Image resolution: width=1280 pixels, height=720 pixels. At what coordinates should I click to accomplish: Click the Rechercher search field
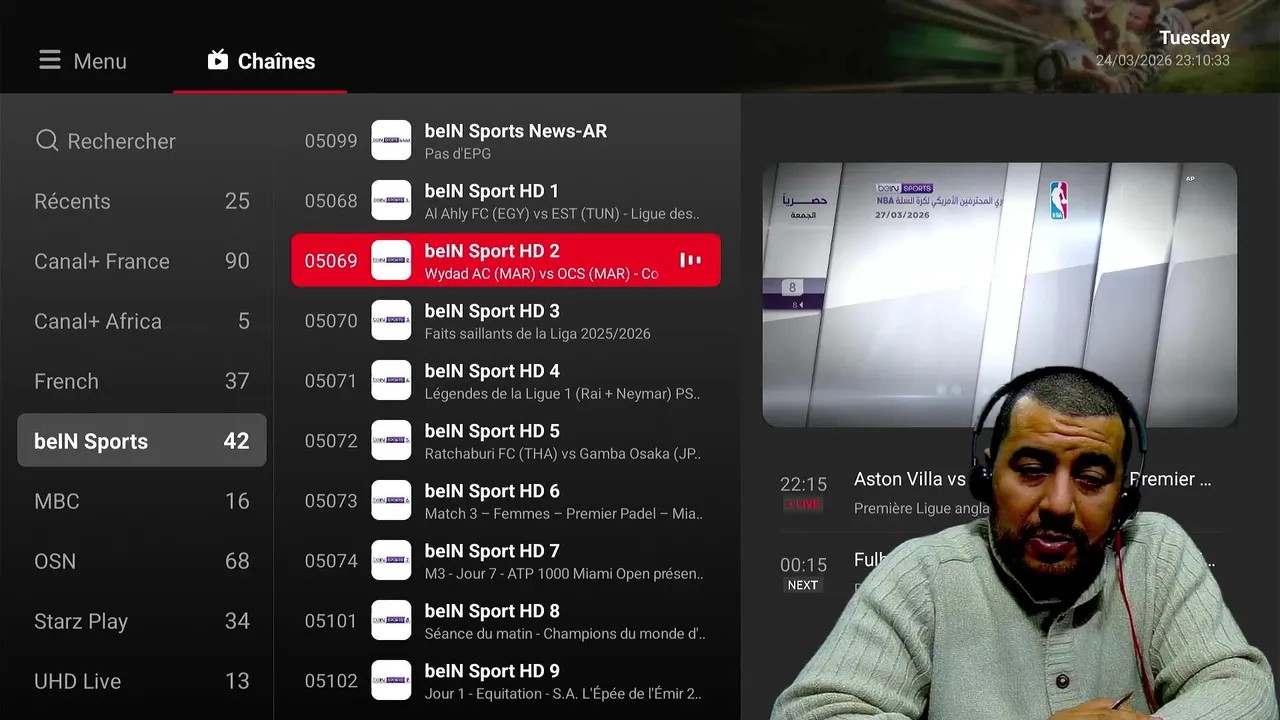(x=142, y=141)
